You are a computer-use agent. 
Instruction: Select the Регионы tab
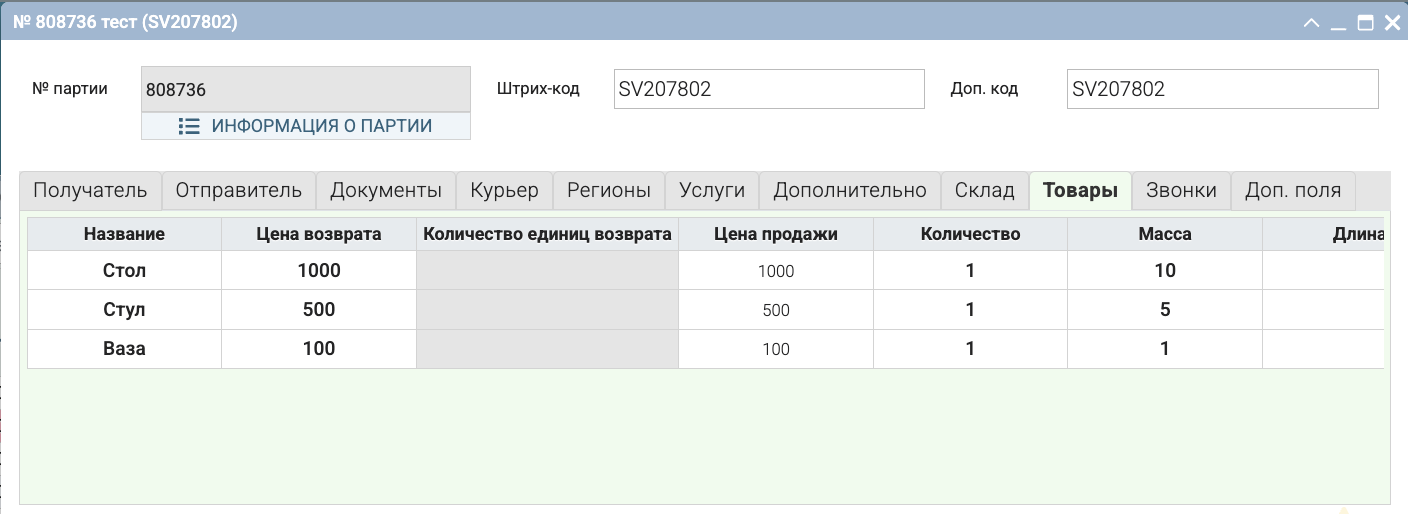coord(609,190)
